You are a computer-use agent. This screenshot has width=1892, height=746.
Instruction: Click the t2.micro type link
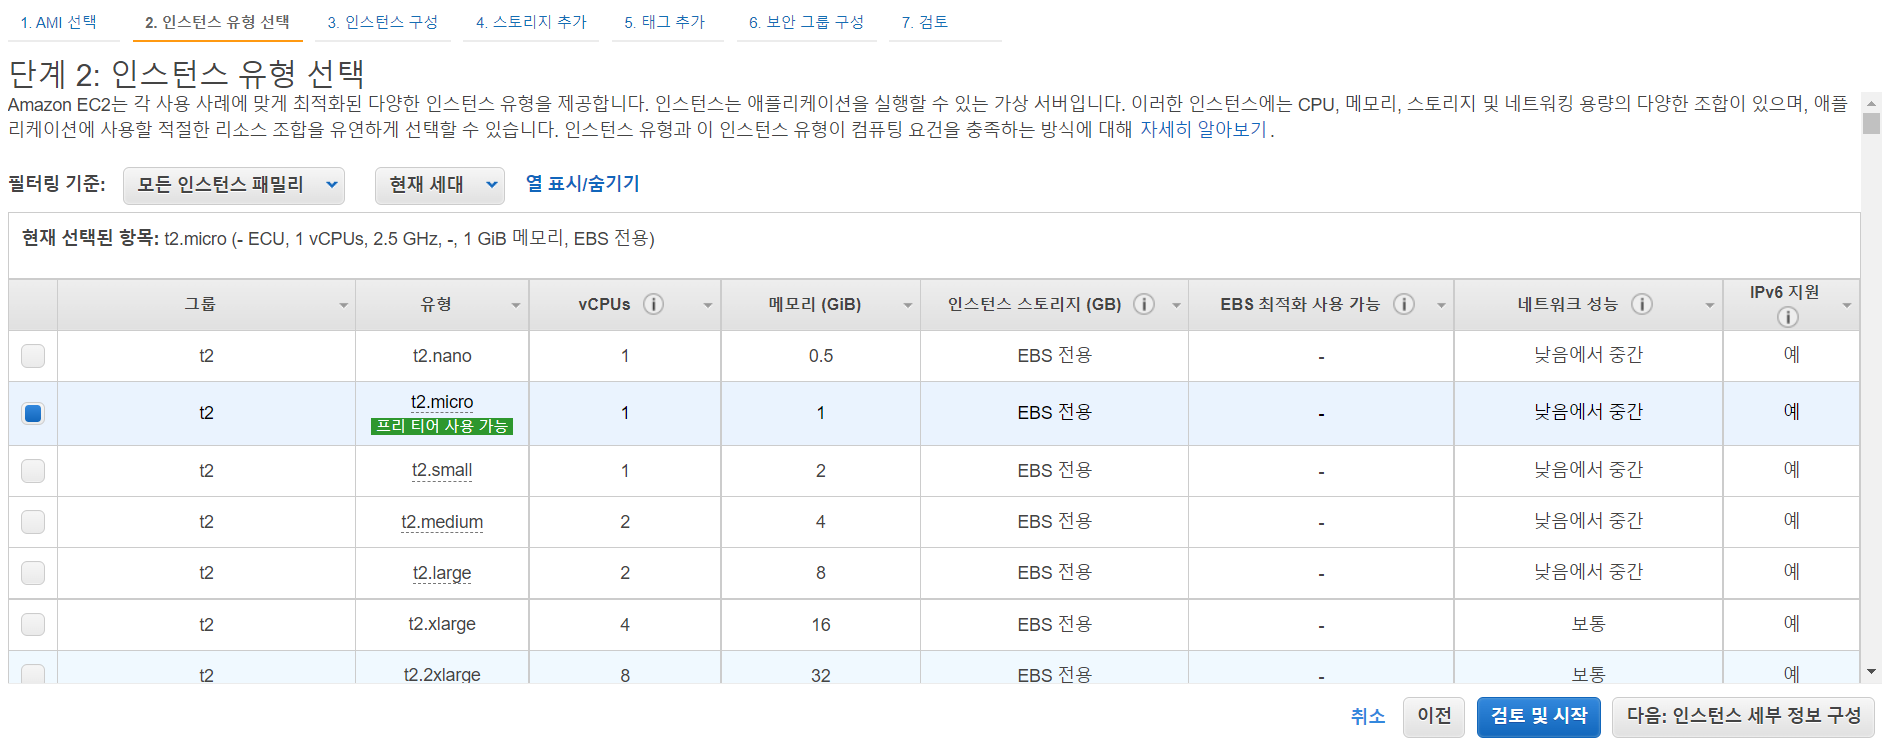[442, 402]
